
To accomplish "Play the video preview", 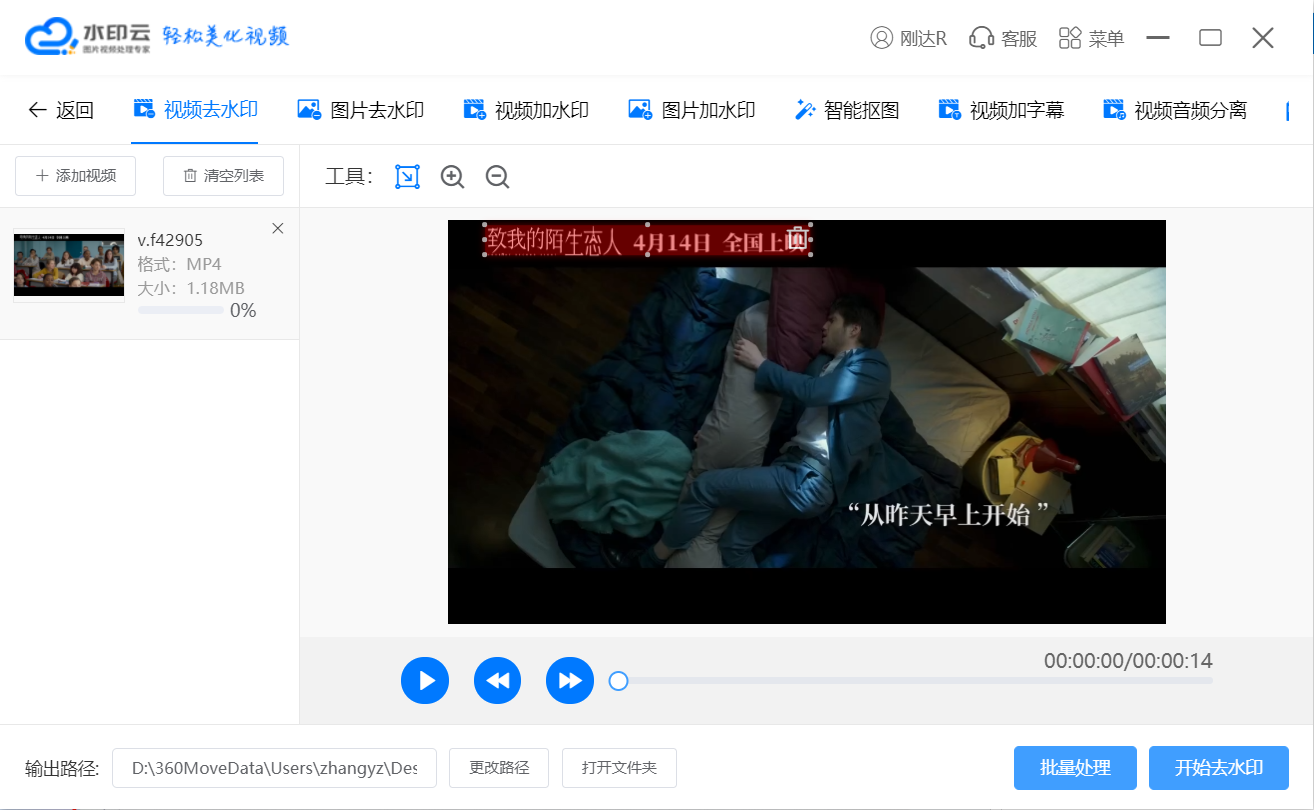I will click(x=425, y=681).
